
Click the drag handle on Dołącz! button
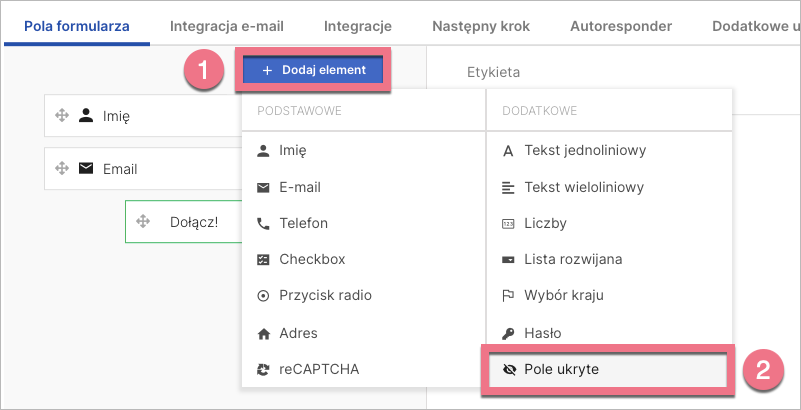click(x=142, y=222)
